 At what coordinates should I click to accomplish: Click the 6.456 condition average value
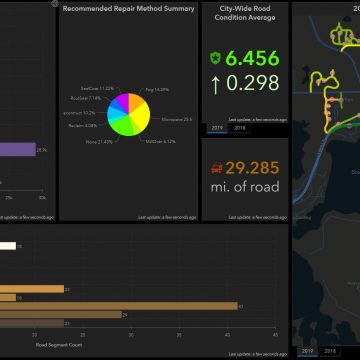(x=252, y=58)
